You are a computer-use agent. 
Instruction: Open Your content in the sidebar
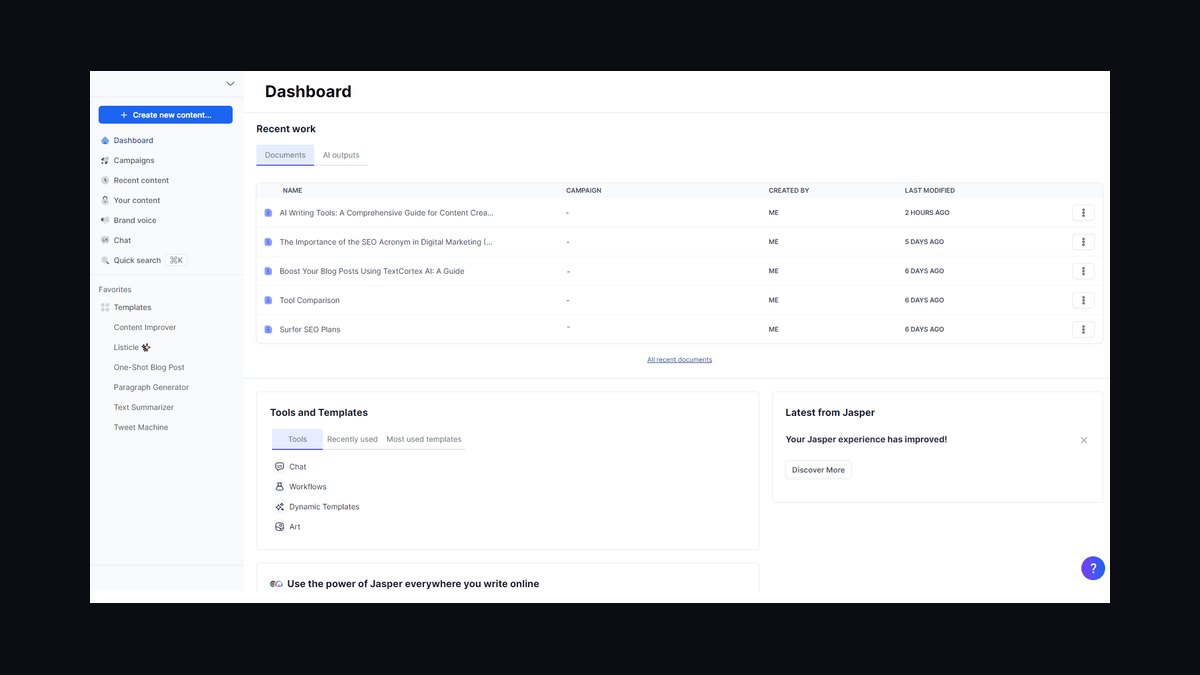[137, 201]
